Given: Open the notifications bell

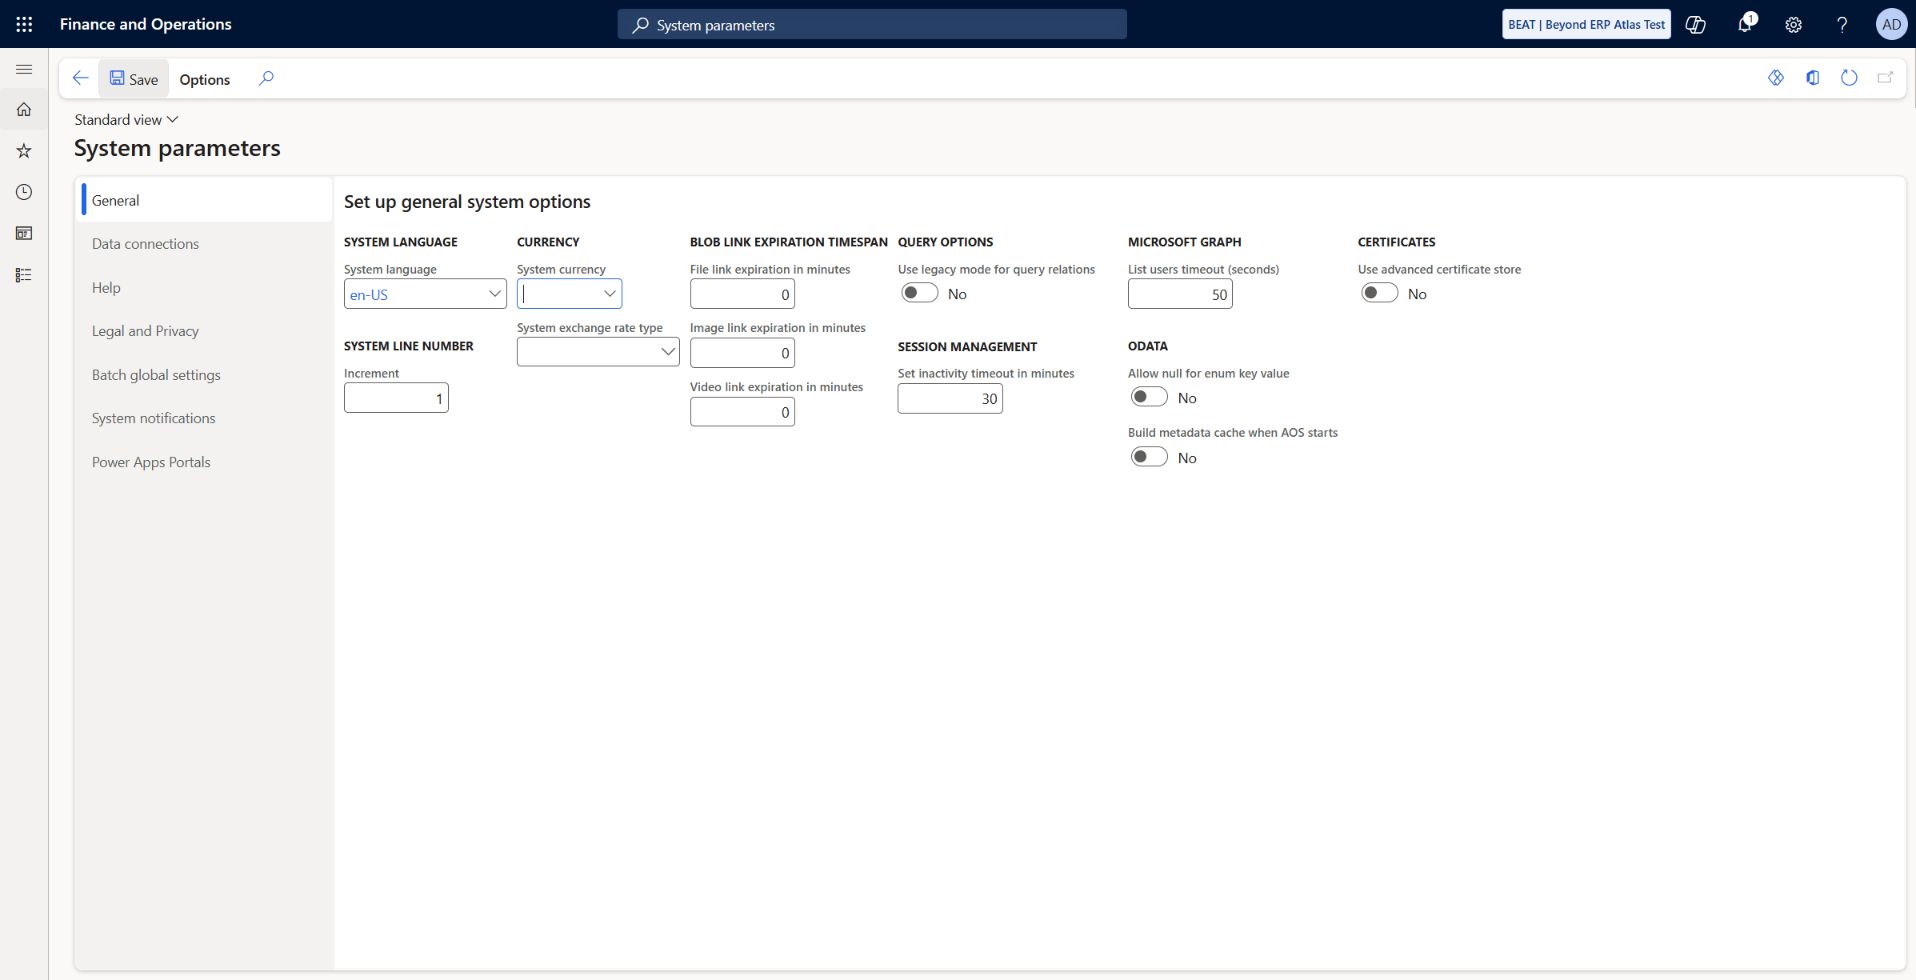Looking at the screenshot, I should 1745,24.
